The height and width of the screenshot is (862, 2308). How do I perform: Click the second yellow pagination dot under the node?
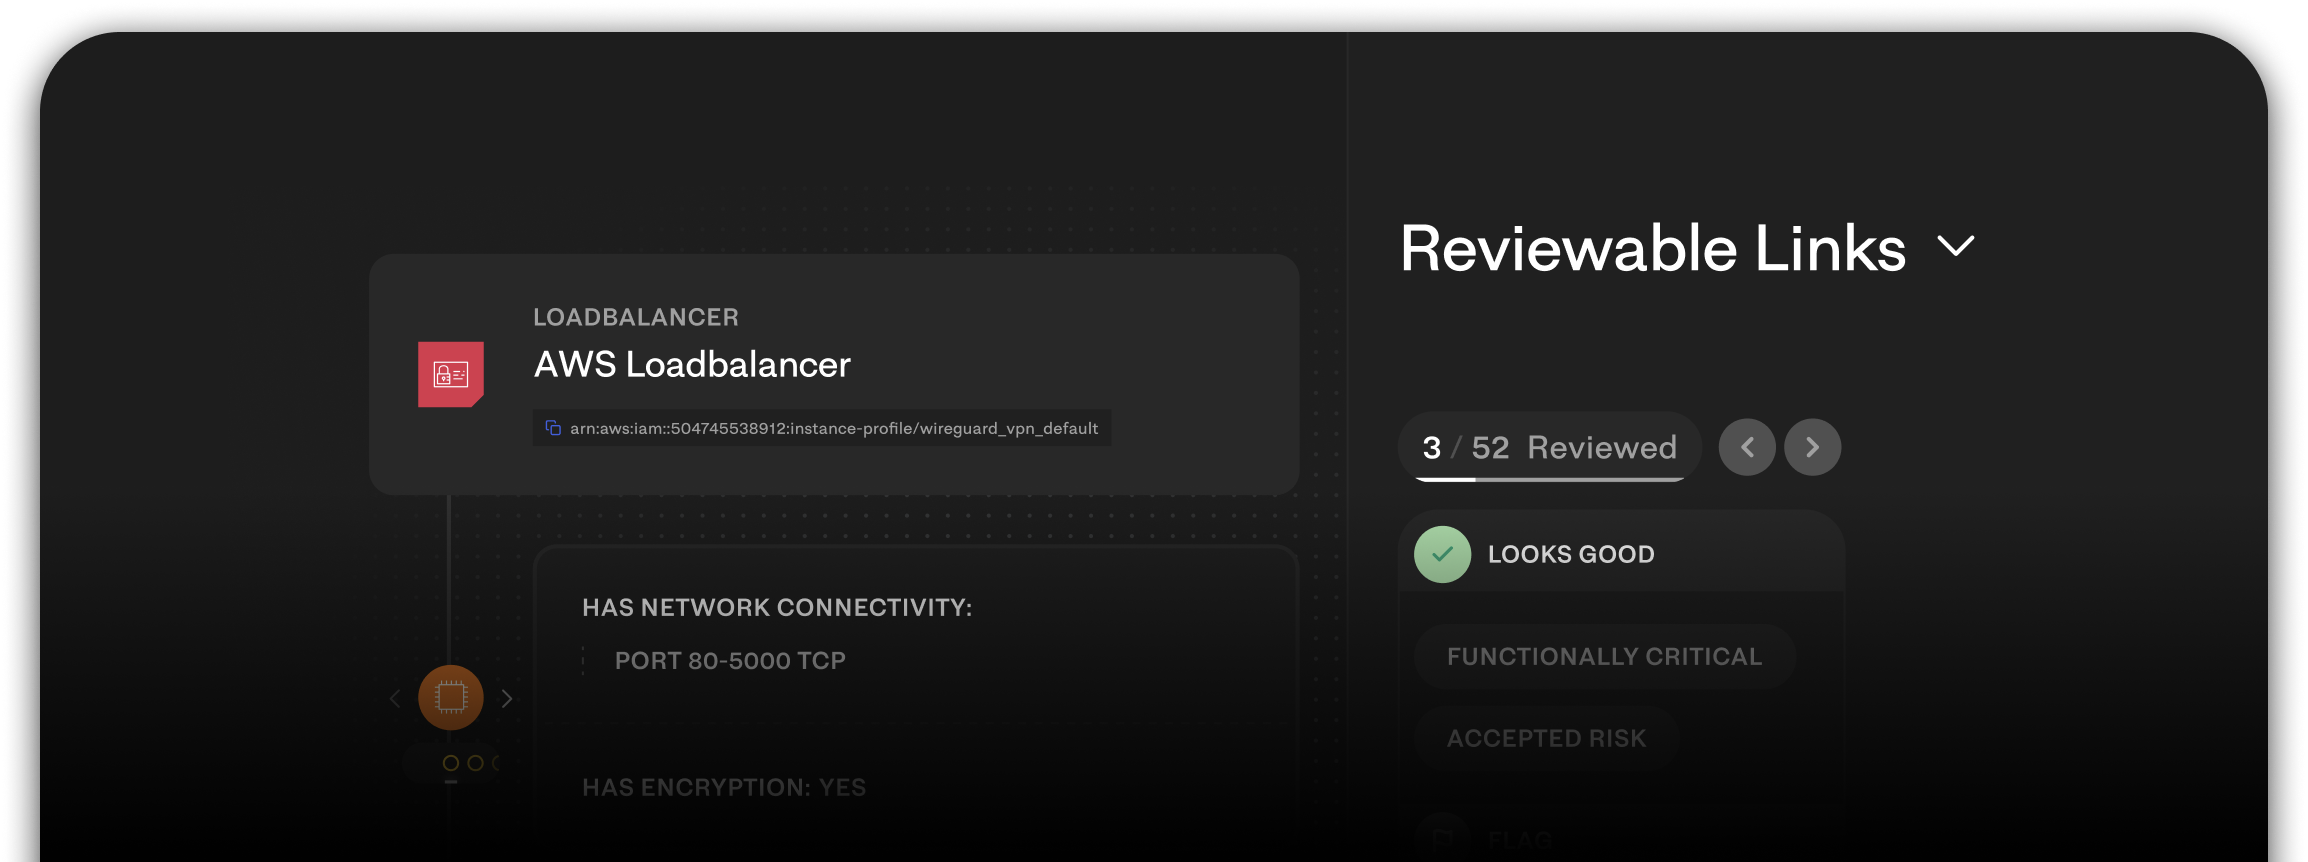point(475,763)
